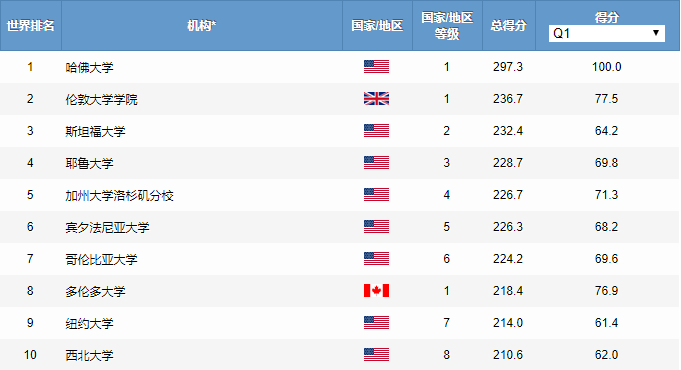The width and height of the screenshot is (681, 370).
Task: Open the 宾夕法尼亚大学 link
Action: 107,227
